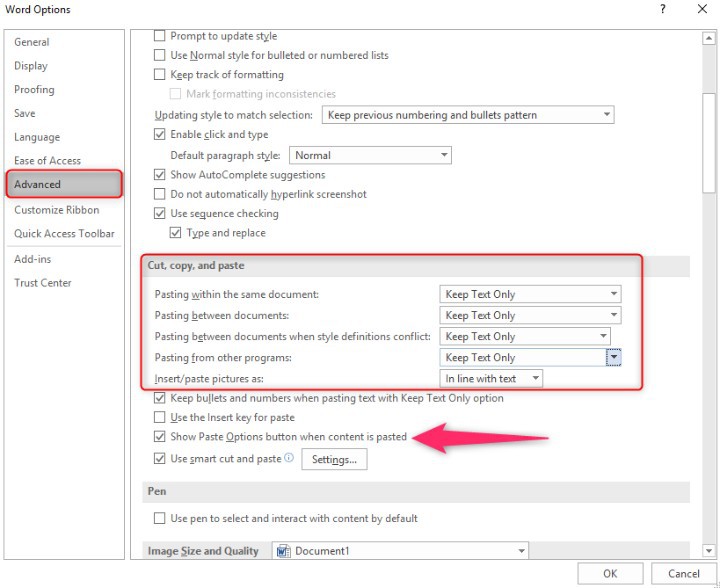Toggle Use sequence checking checkbox

[x=159, y=213]
